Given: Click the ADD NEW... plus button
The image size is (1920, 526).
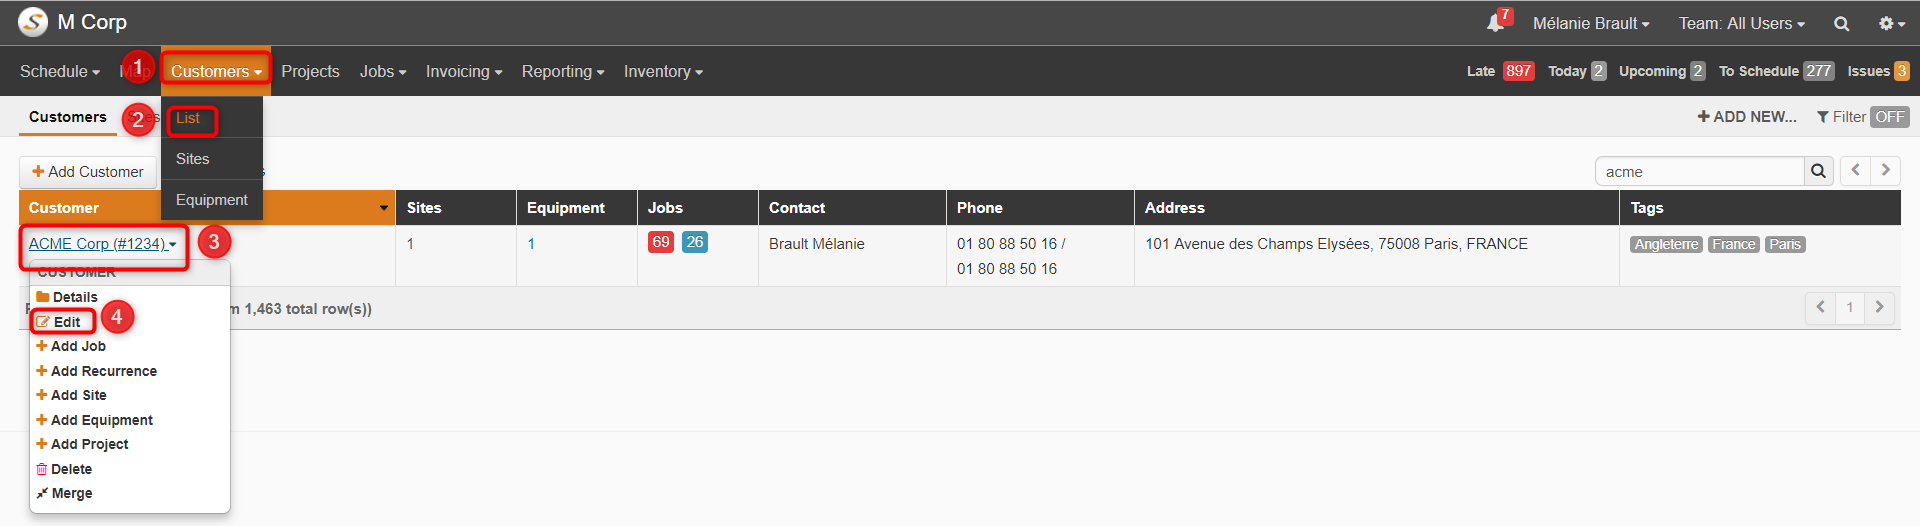Looking at the screenshot, I should point(1747,117).
